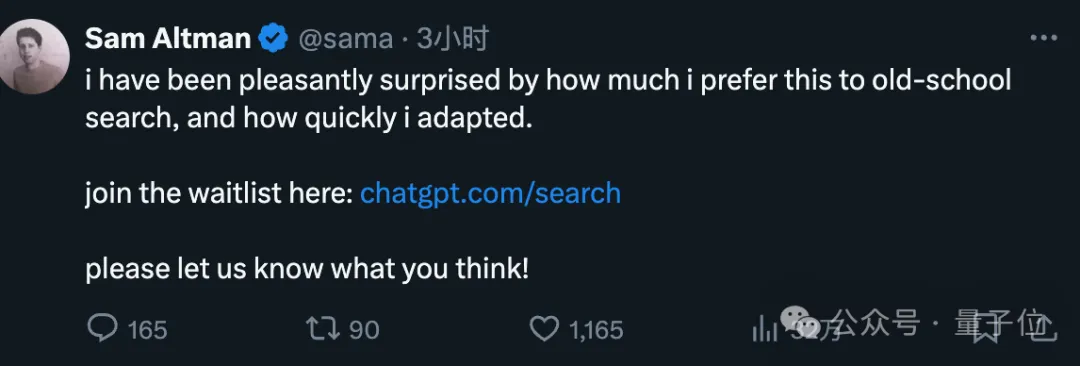This screenshot has width=1080, height=366.
Task: Bookmark the tweet with the bookmark icon
Action: pos(987,329)
